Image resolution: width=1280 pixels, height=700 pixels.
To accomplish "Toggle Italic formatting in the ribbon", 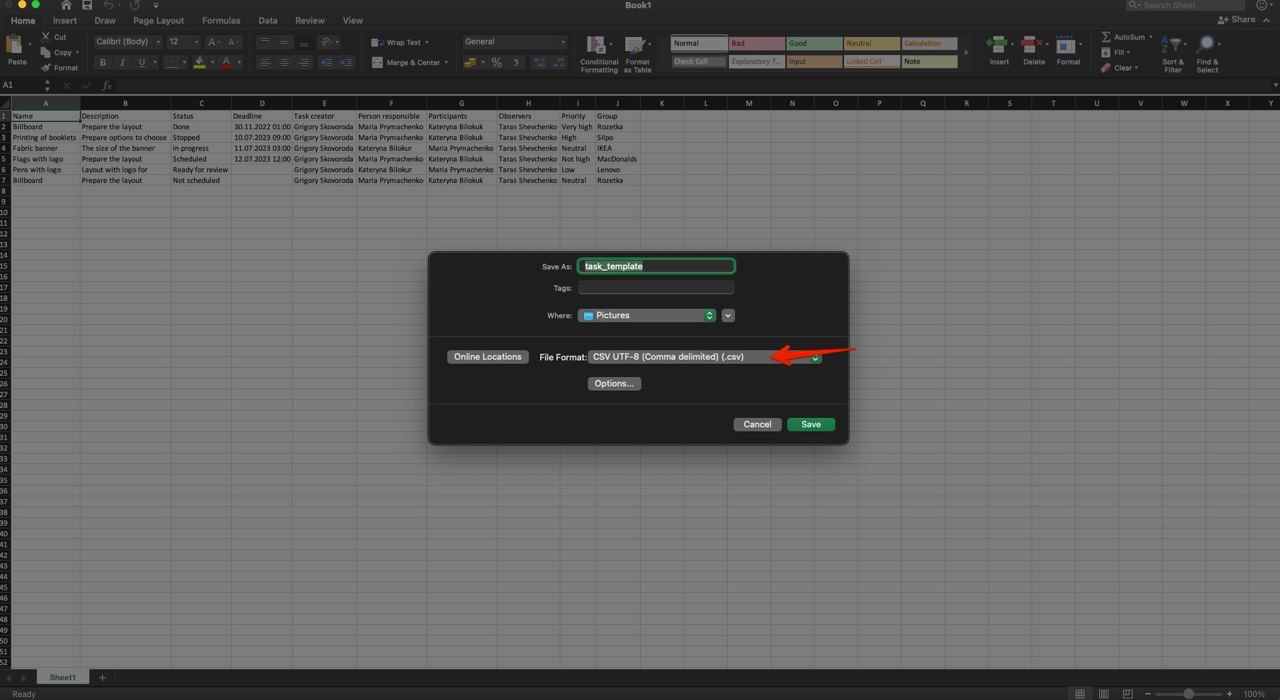I will tap(122, 62).
